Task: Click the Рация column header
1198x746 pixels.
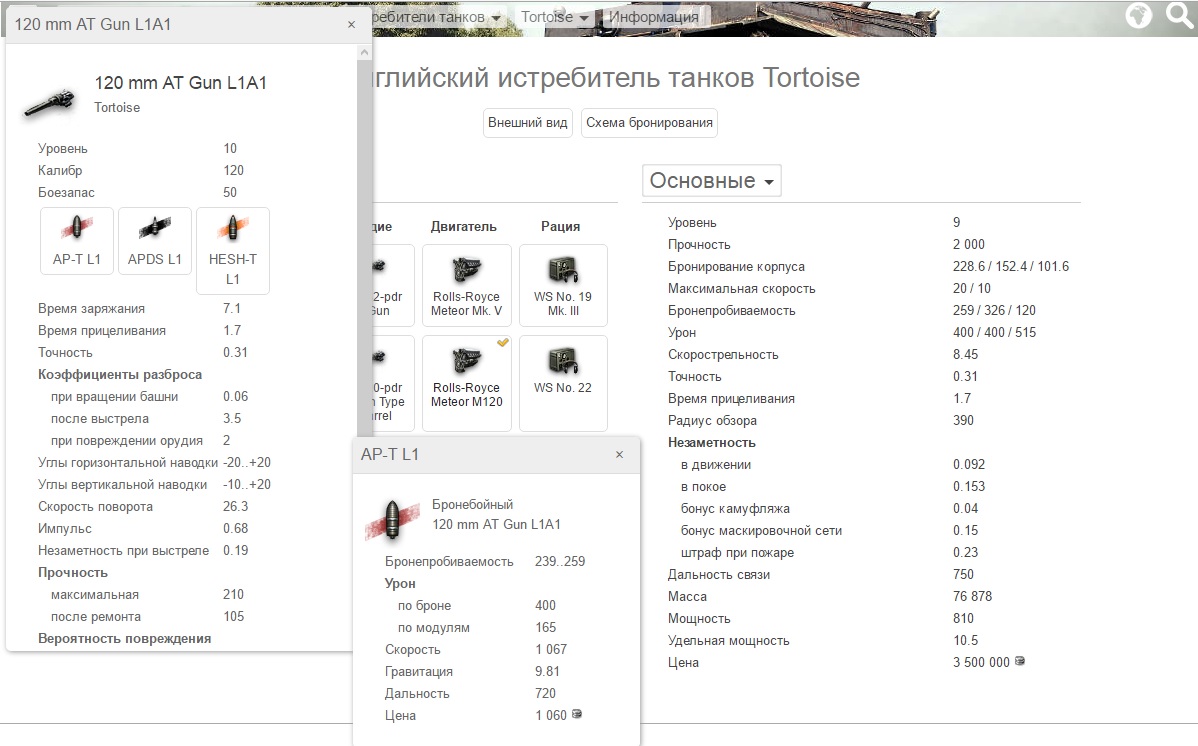Action: [560, 226]
